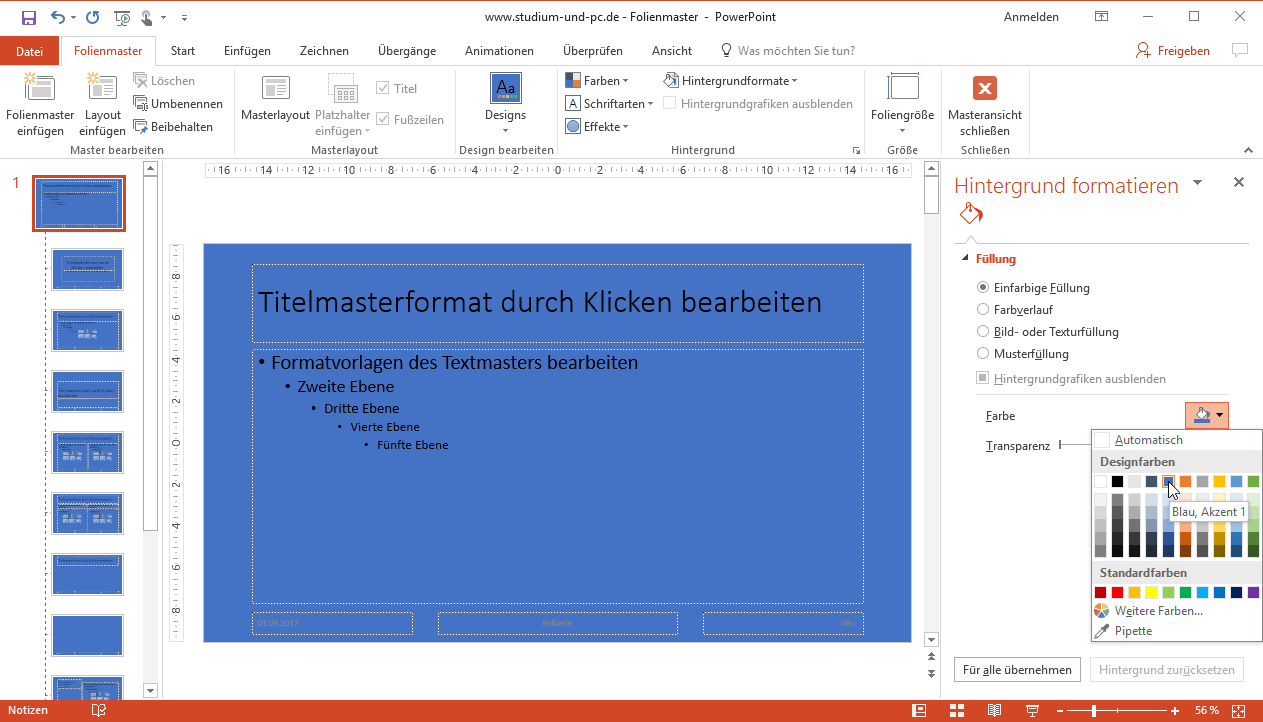Choose Musterfüllung radio option

point(982,354)
